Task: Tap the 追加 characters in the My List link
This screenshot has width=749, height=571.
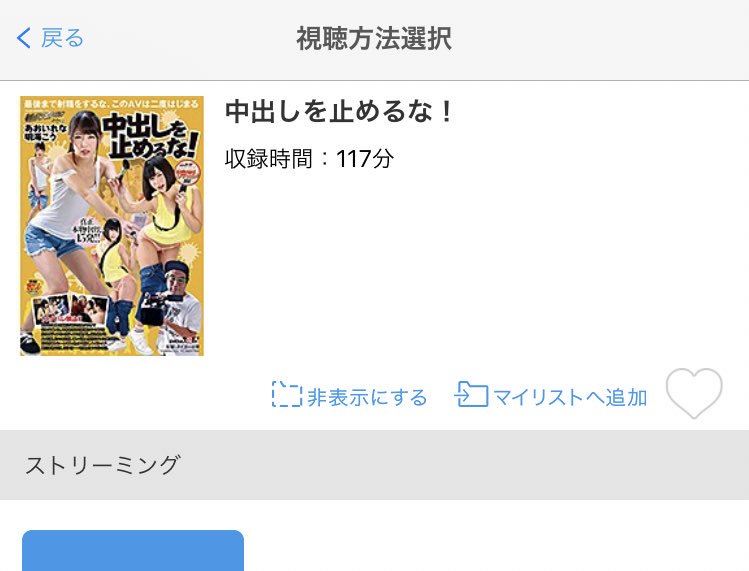Action: pyautogui.click(x=627, y=397)
